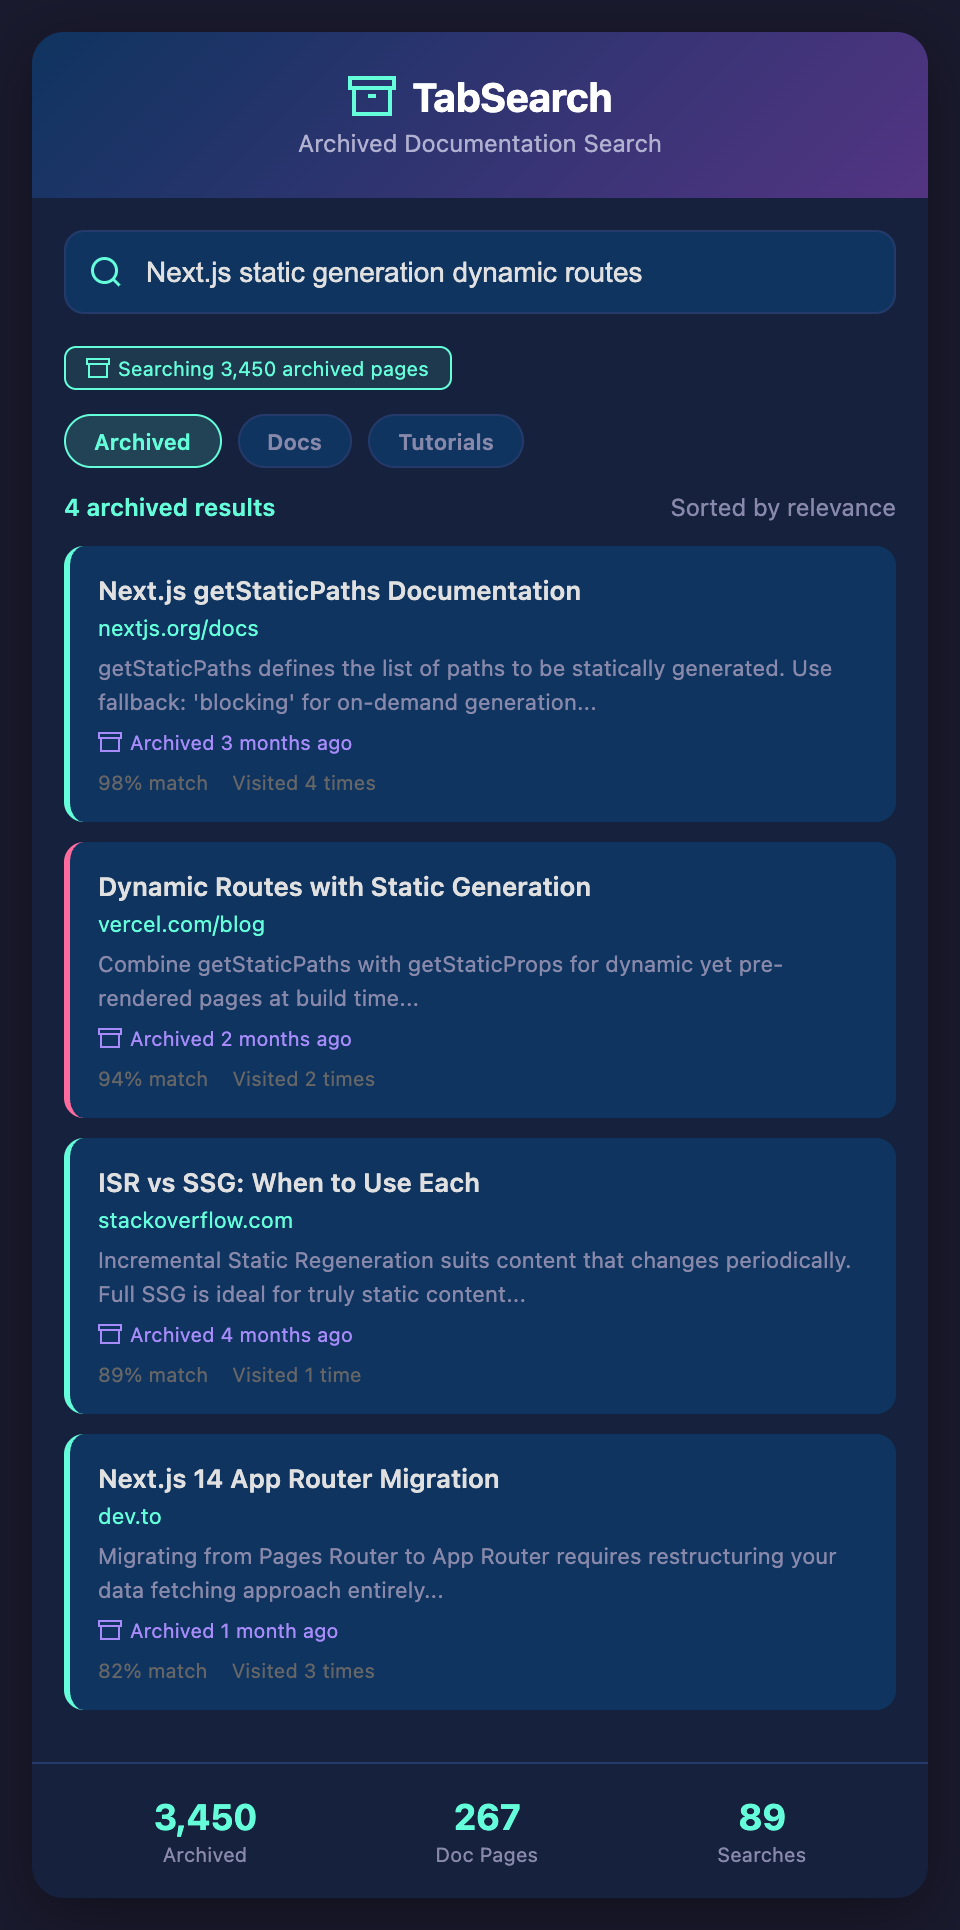Follow the stackoverflow.com result link
Screen dimensions: 960x1930
pyautogui.click(x=195, y=1220)
